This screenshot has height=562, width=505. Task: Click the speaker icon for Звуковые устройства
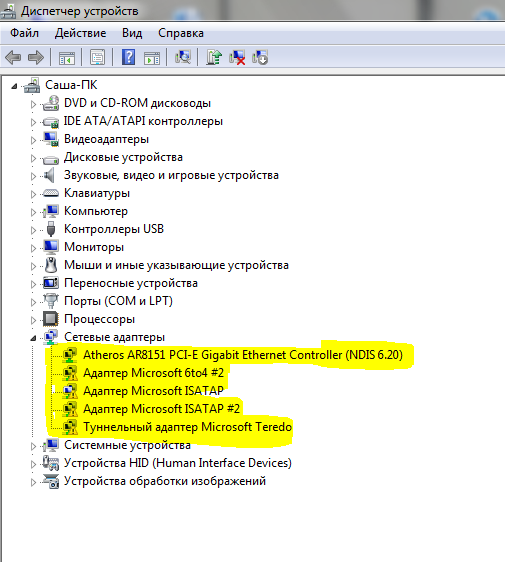click(49, 175)
